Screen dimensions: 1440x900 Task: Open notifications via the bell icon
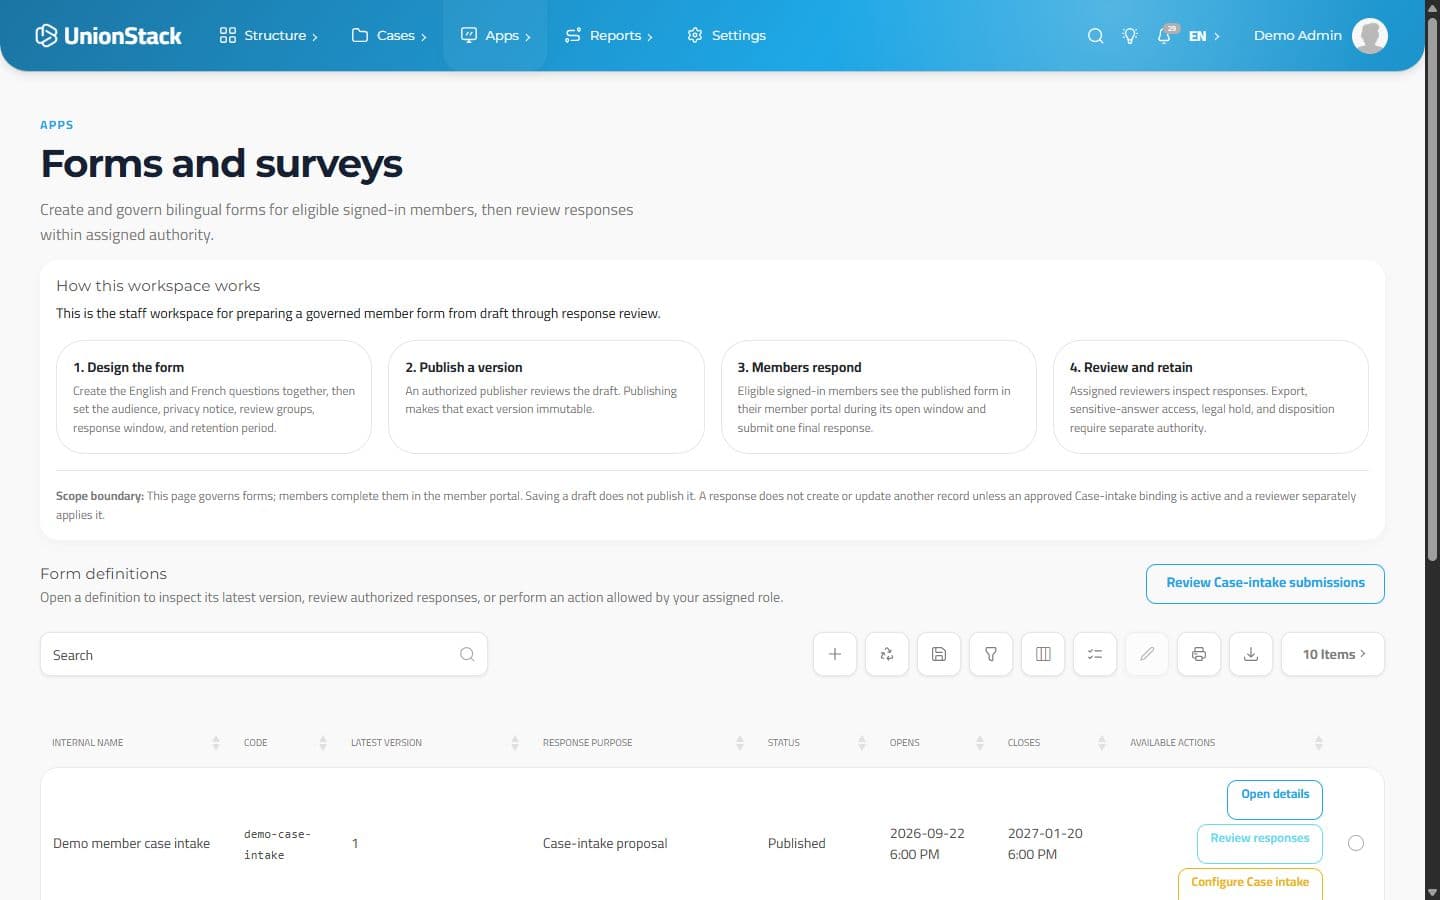[x=1165, y=36]
